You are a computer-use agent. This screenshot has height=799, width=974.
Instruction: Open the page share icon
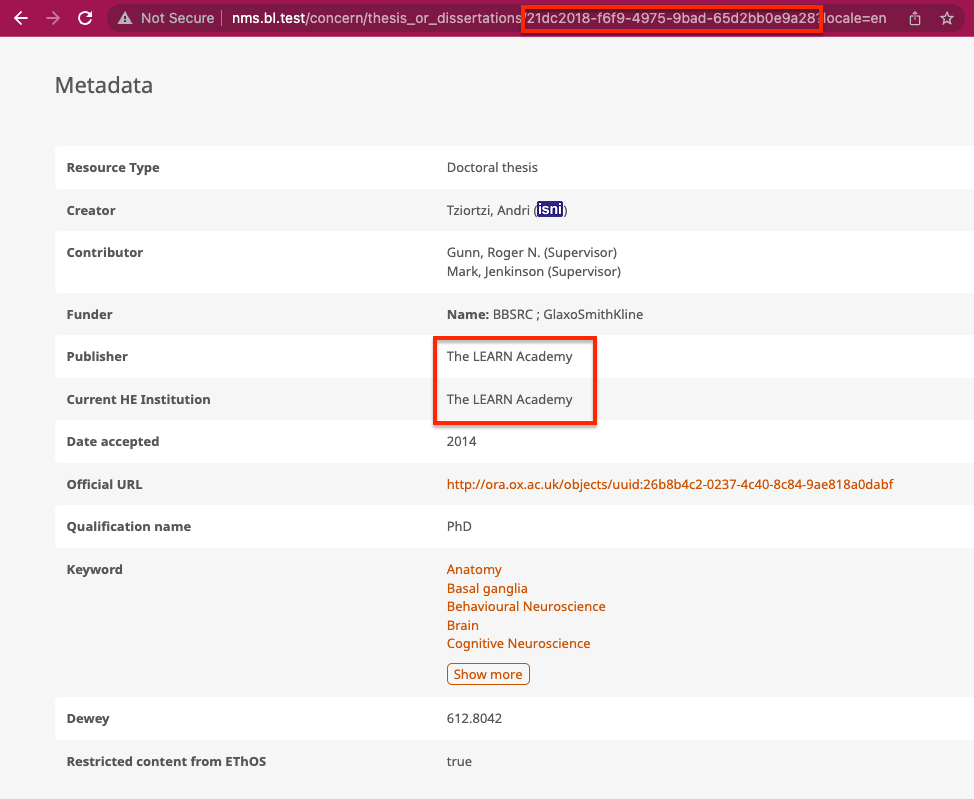tap(913, 18)
